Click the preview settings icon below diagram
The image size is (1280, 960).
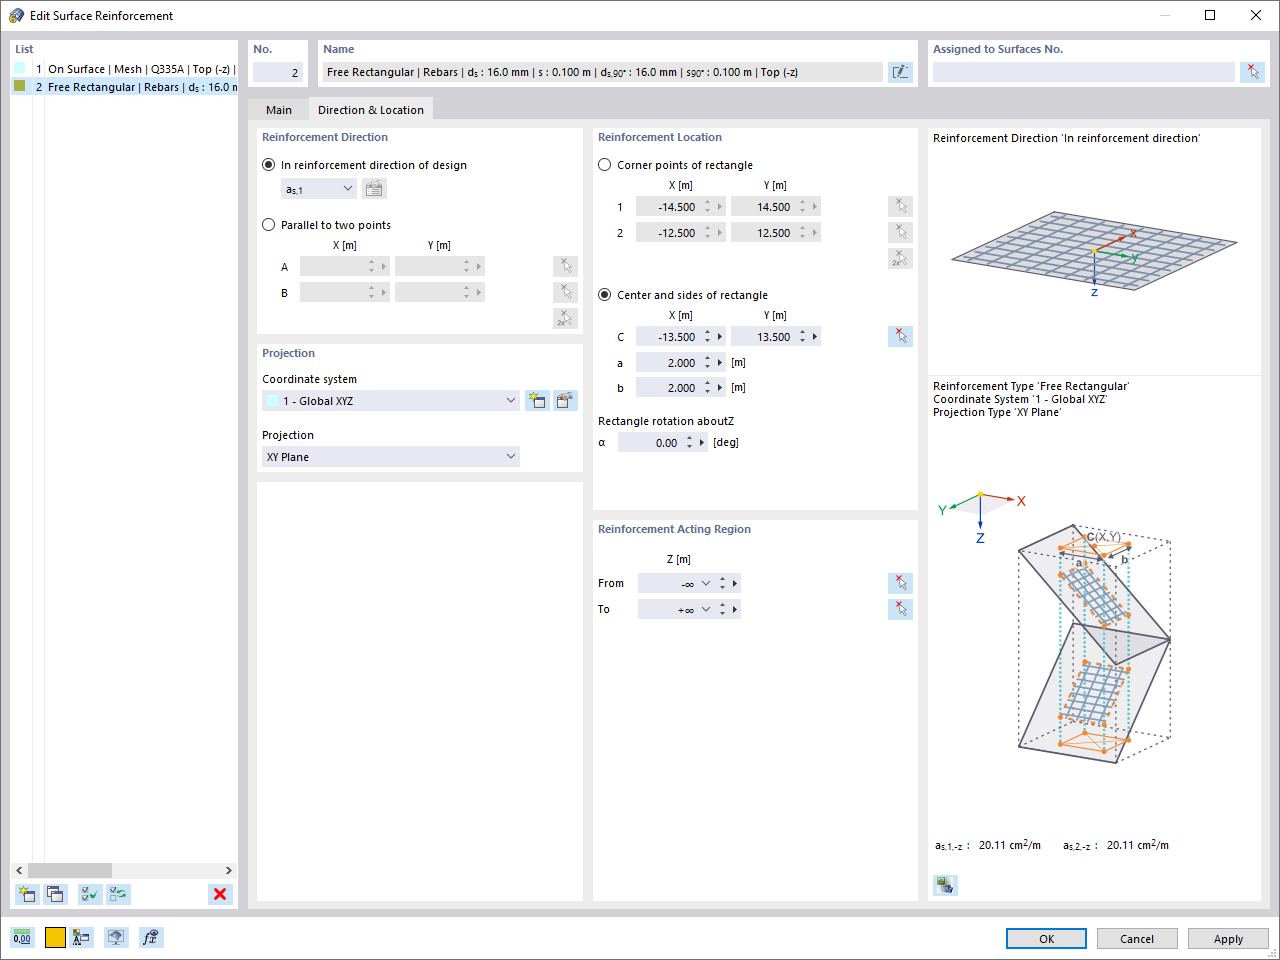945,885
